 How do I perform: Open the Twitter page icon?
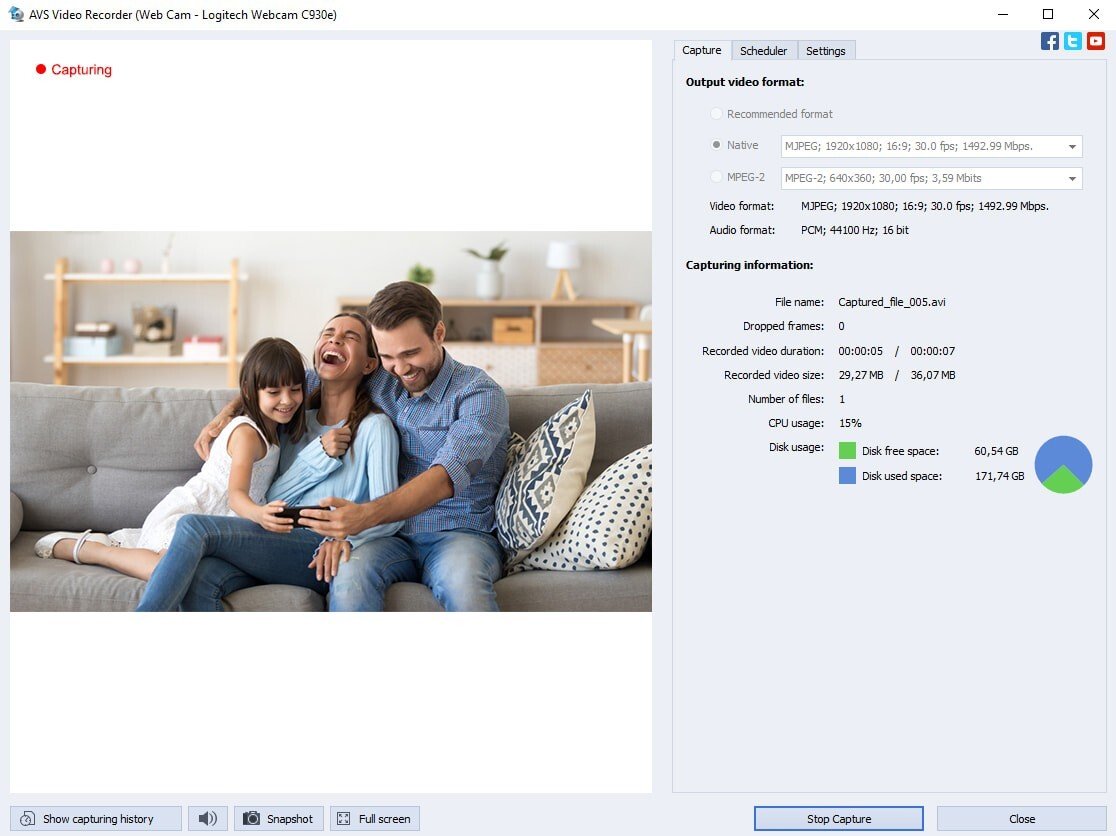[x=1072, y=41]
